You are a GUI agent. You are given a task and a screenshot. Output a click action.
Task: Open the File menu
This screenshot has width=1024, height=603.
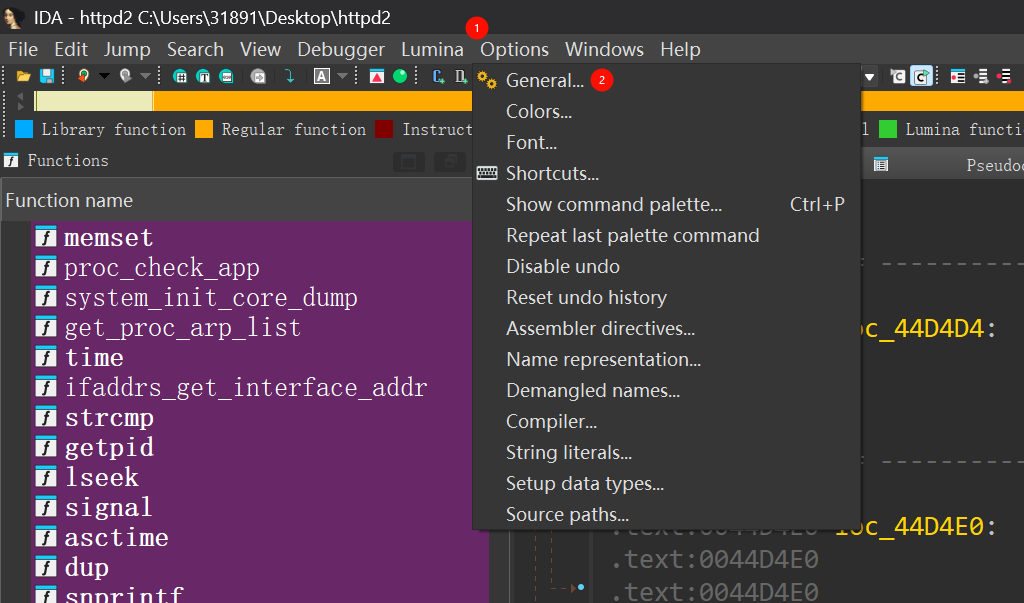[x=24, y=50]
